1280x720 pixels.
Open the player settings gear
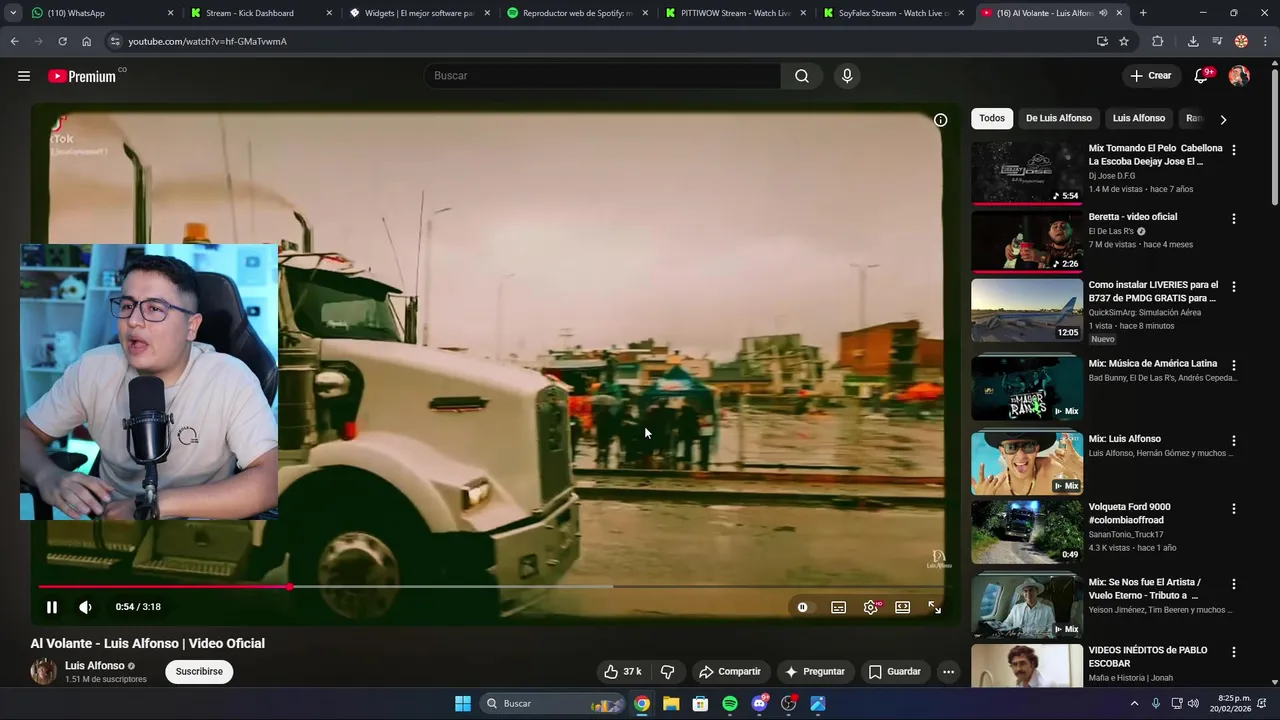coord(872,607)
